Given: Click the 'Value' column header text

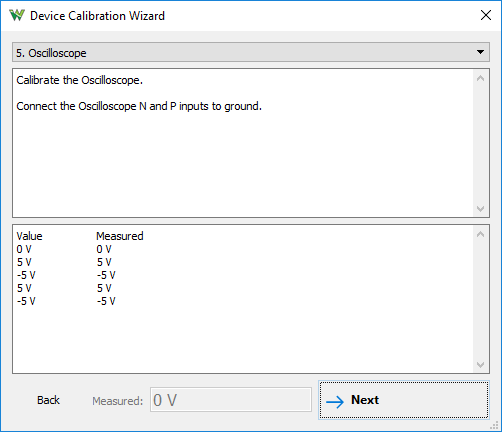Looking at the screenshot, I should pos(29,236).
